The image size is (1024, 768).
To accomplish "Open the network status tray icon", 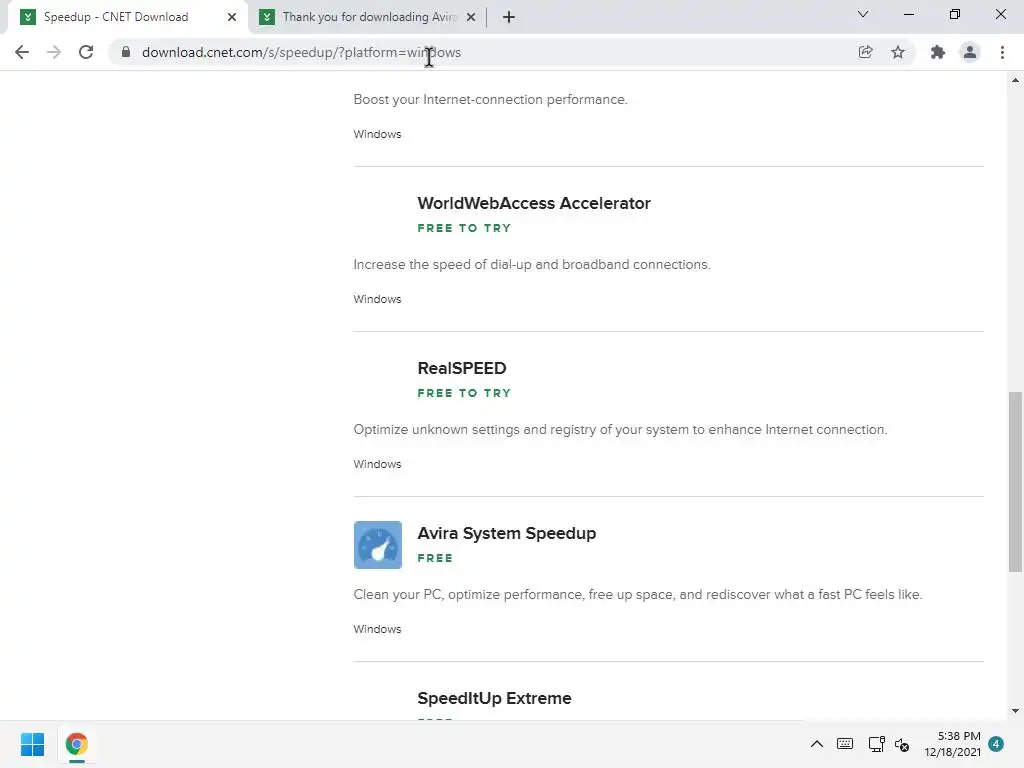I will pos(876,744).
